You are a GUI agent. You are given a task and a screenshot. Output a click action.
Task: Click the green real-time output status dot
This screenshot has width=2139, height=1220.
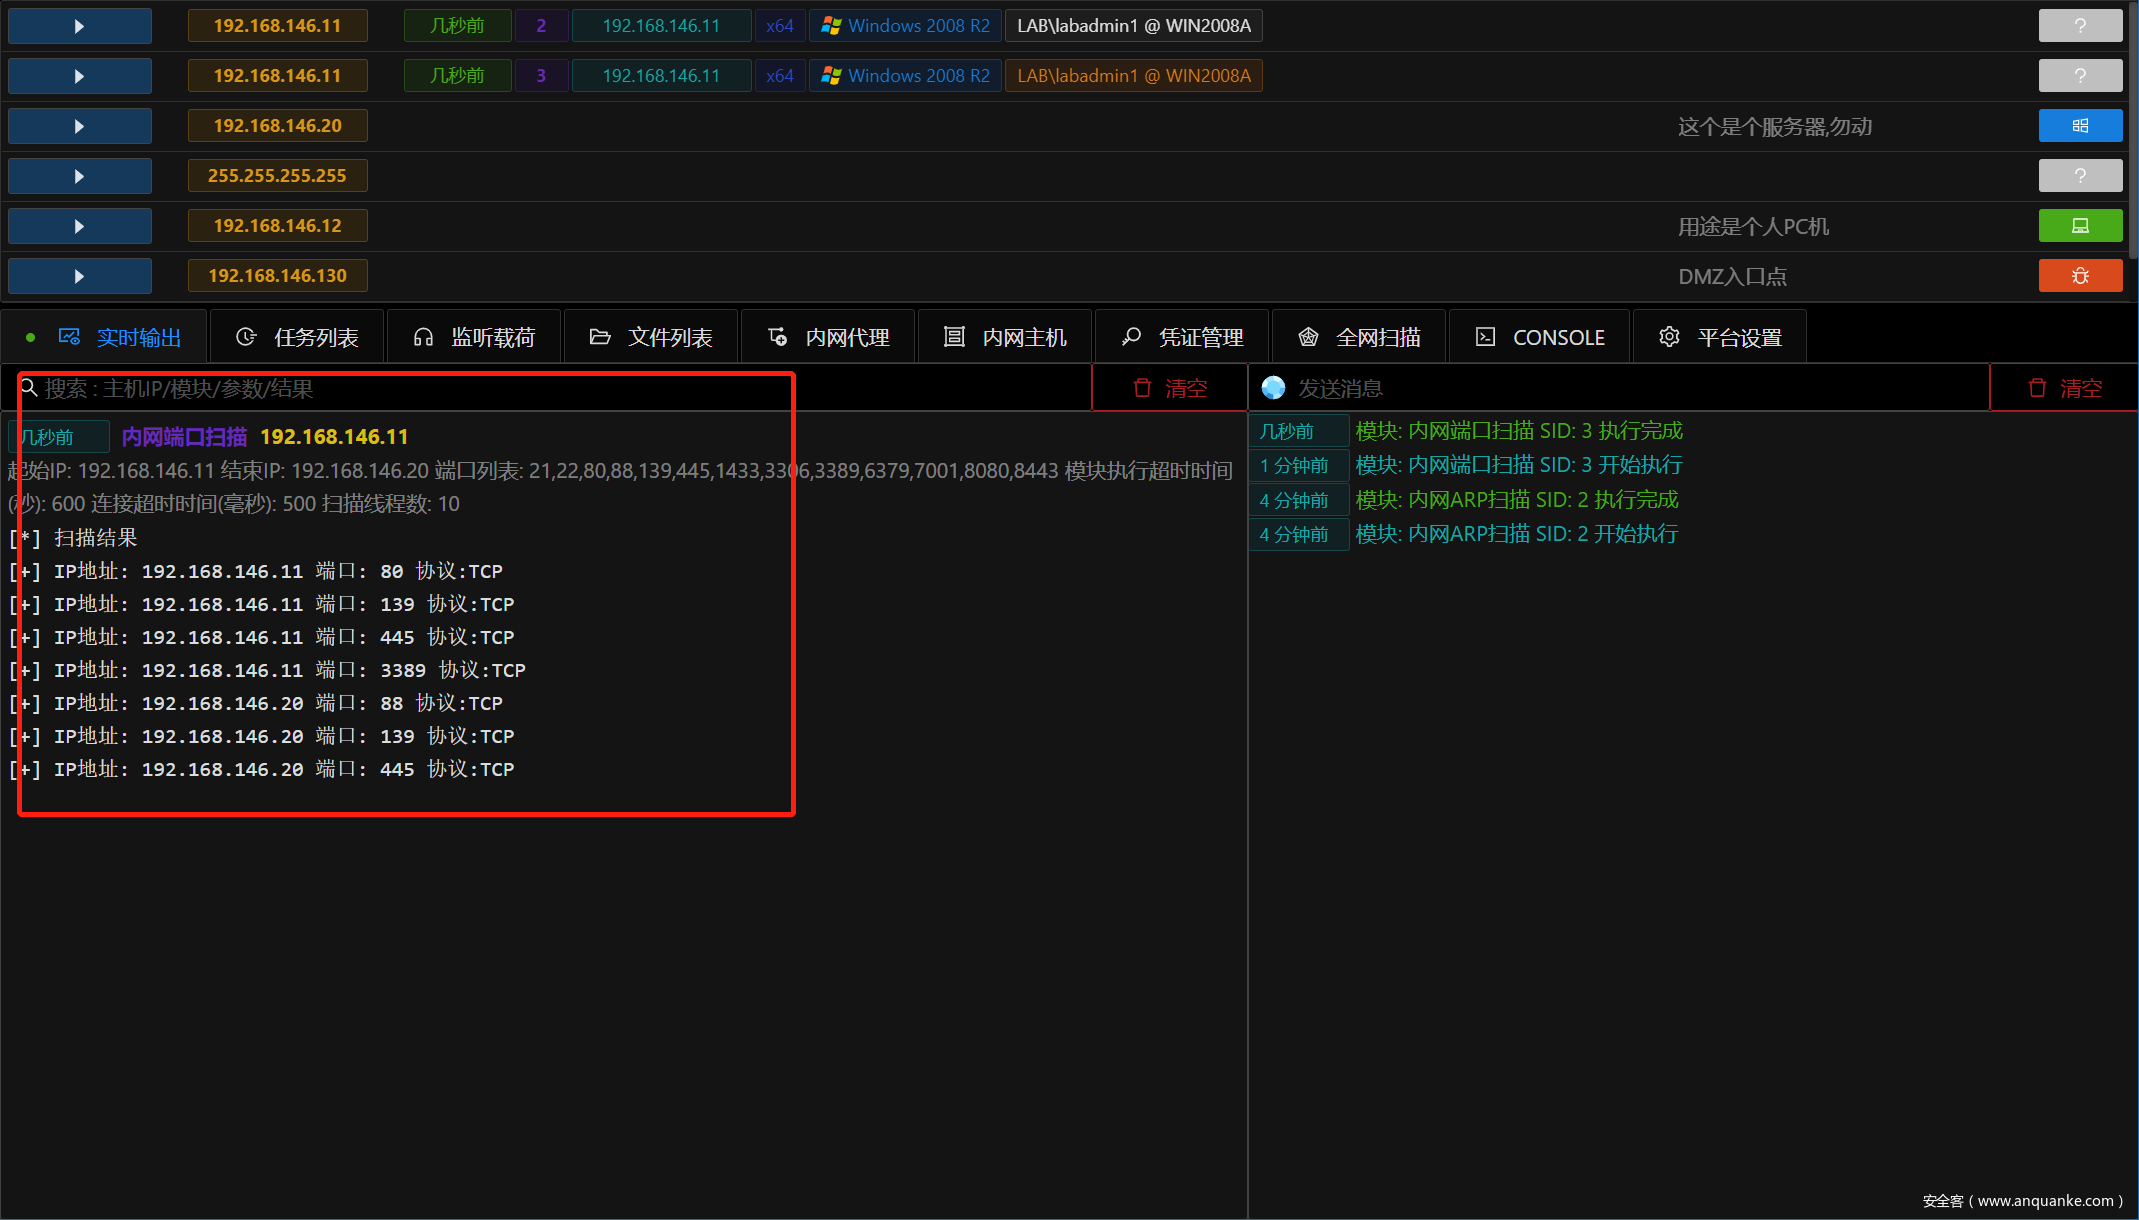point(31,338)
